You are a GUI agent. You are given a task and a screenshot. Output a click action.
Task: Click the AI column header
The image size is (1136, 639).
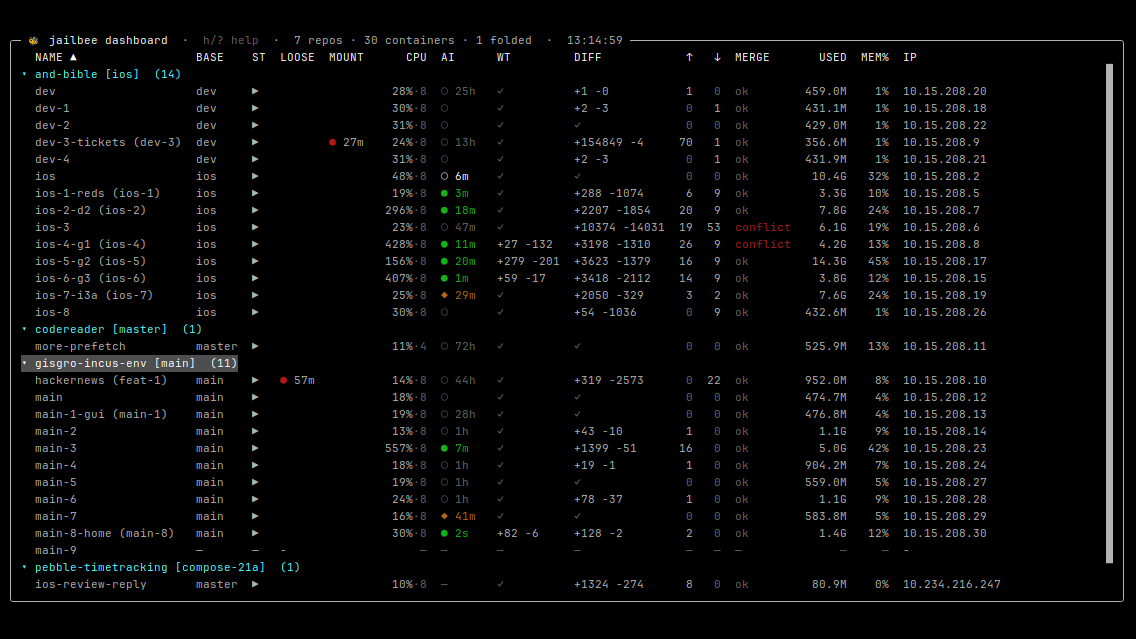pos(448,57)
